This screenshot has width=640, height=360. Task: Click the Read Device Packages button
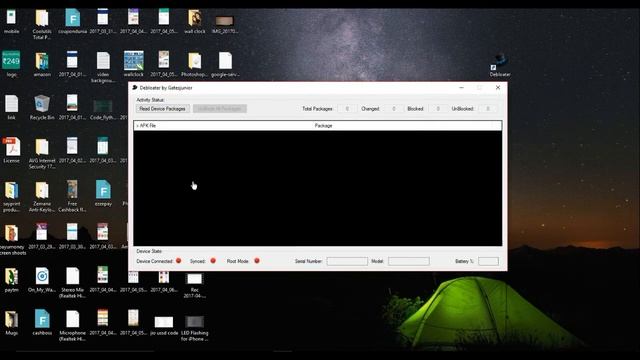pyautogui.click(x=162, y=109)
